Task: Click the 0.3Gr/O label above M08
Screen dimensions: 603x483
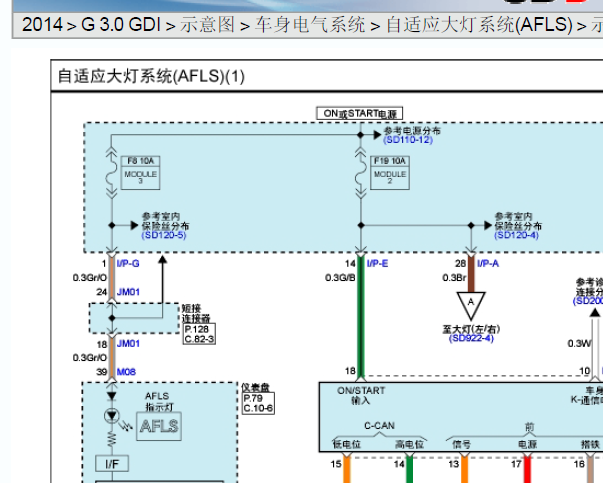Action: 90,358
